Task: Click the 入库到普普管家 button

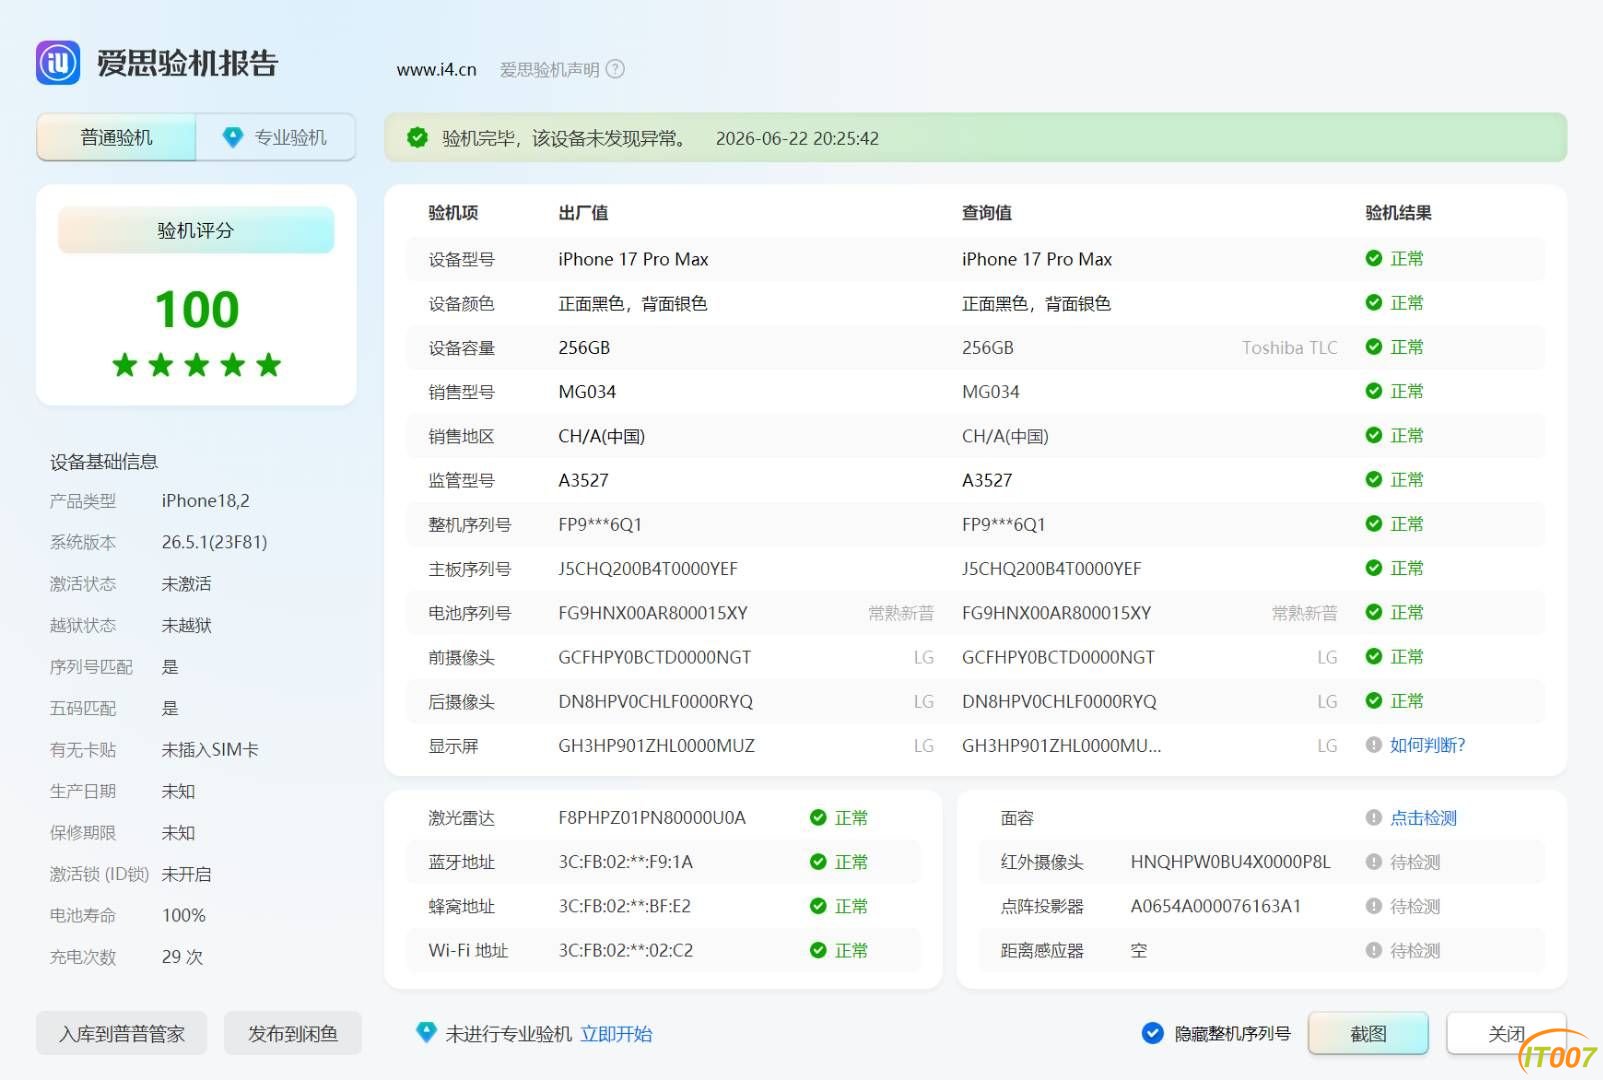Action: click(x=122, y=1033)
